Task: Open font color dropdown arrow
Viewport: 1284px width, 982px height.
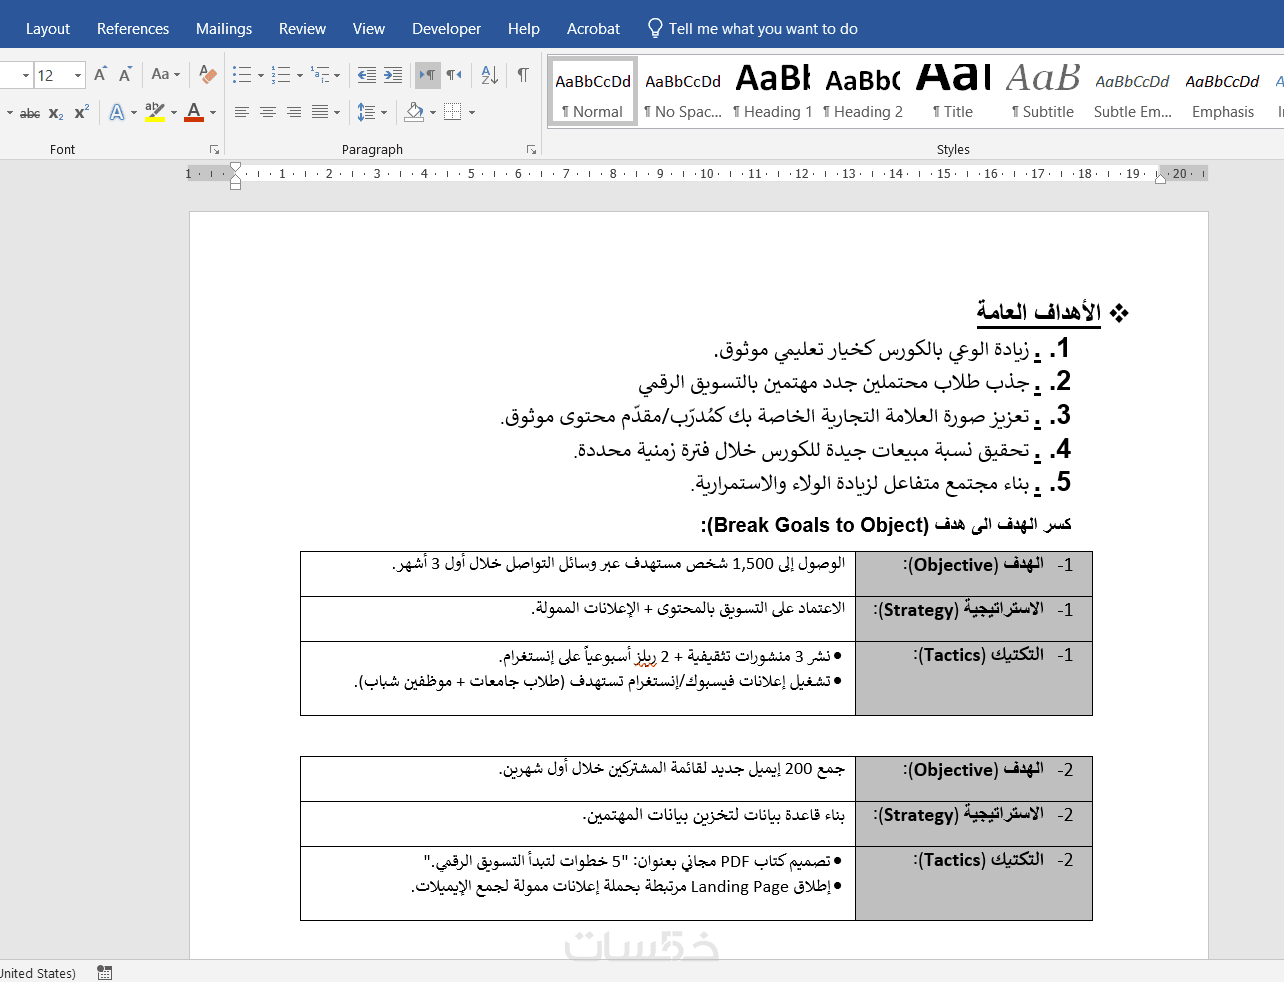Action: click(x=213, y=112)
